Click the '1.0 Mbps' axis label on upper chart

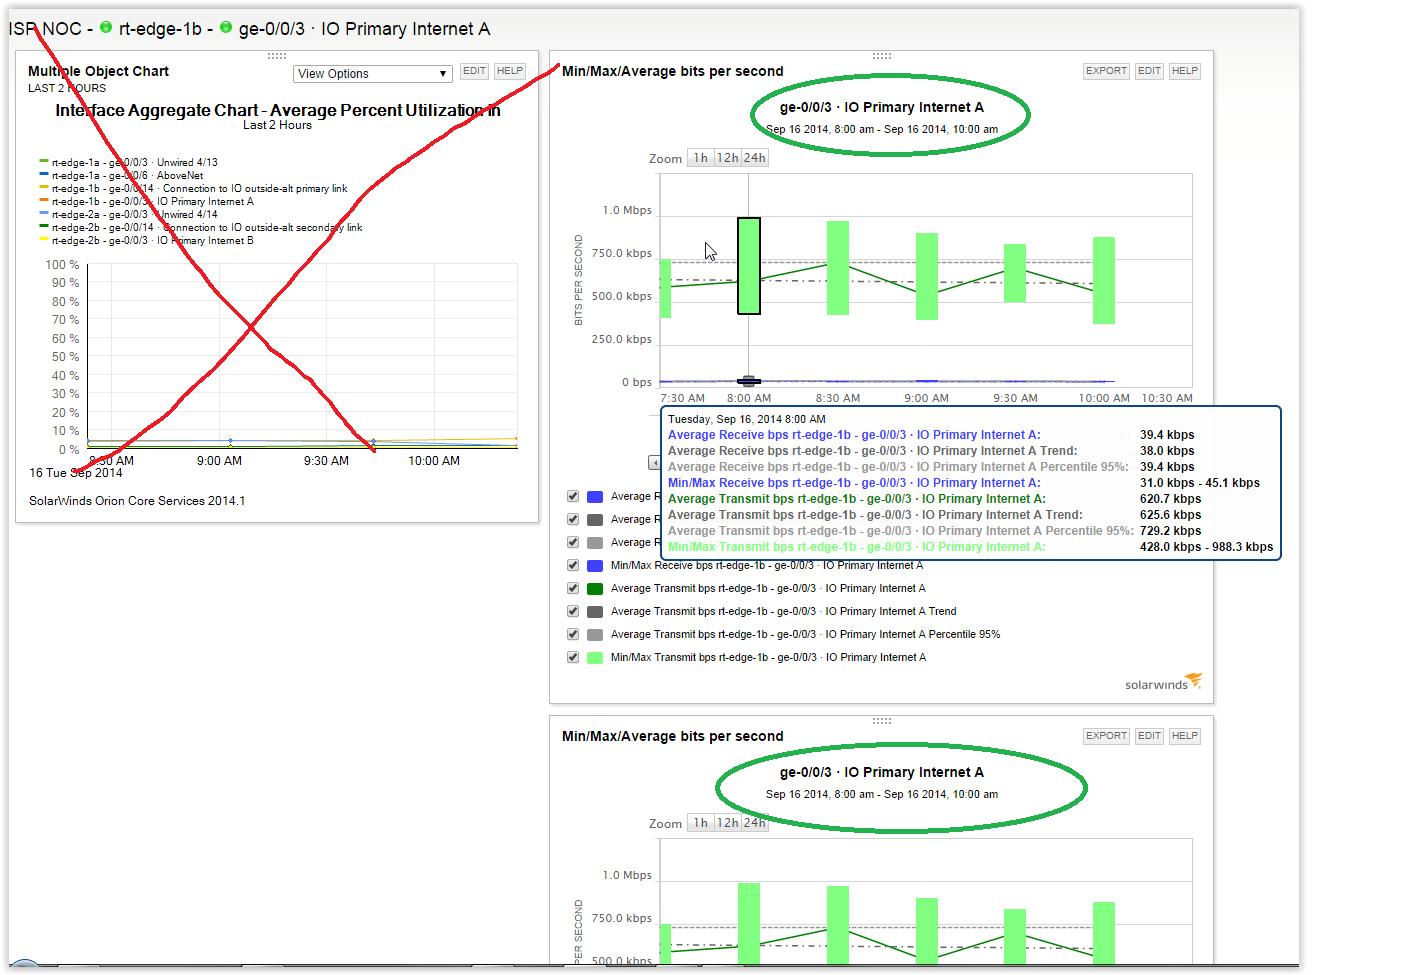(x=627, y=210)
